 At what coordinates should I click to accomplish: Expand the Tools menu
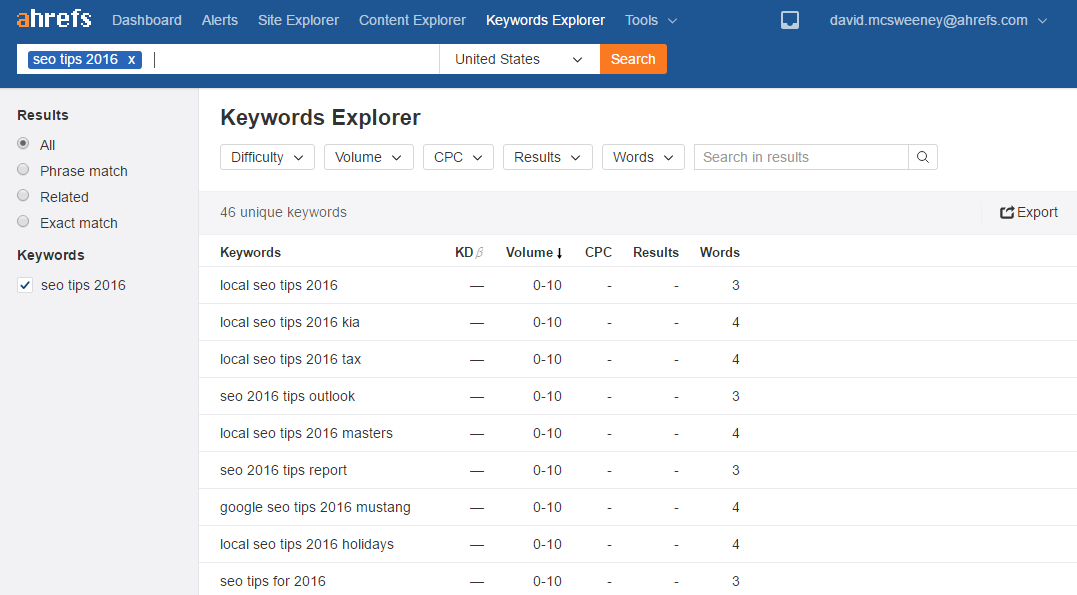click(650, 21)
